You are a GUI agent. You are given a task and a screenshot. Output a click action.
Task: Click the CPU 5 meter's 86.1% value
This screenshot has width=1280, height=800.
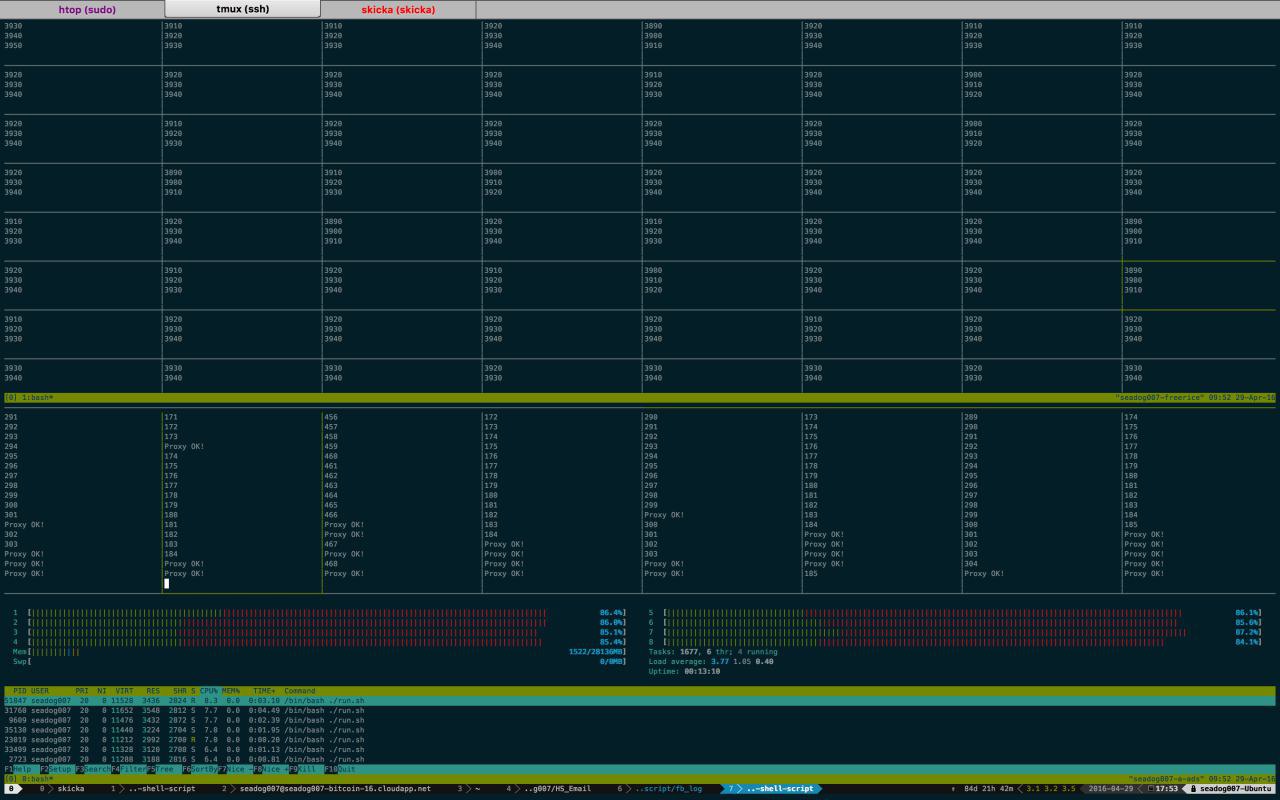[1247, 613]
